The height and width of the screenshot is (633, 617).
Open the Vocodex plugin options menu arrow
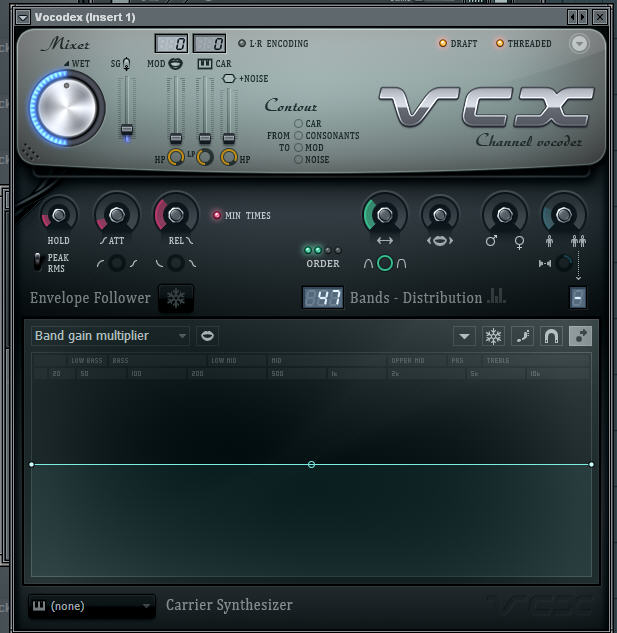point(23,18)
